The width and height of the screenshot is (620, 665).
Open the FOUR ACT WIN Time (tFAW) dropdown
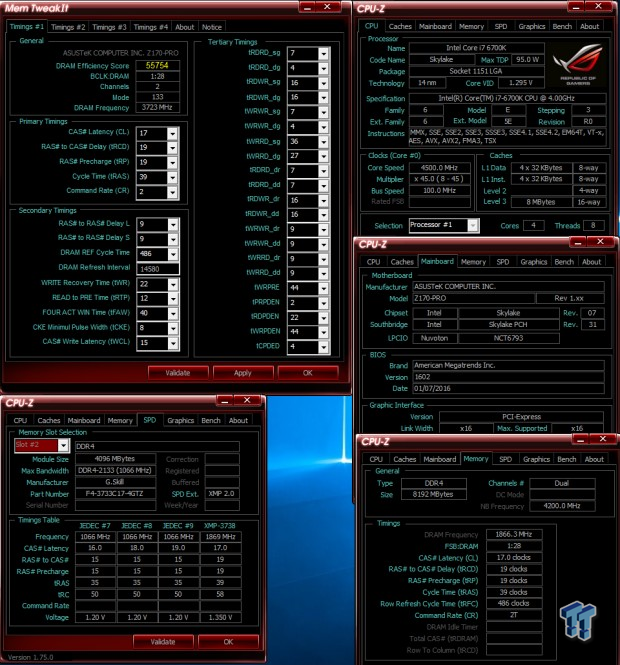coord(173,314)
